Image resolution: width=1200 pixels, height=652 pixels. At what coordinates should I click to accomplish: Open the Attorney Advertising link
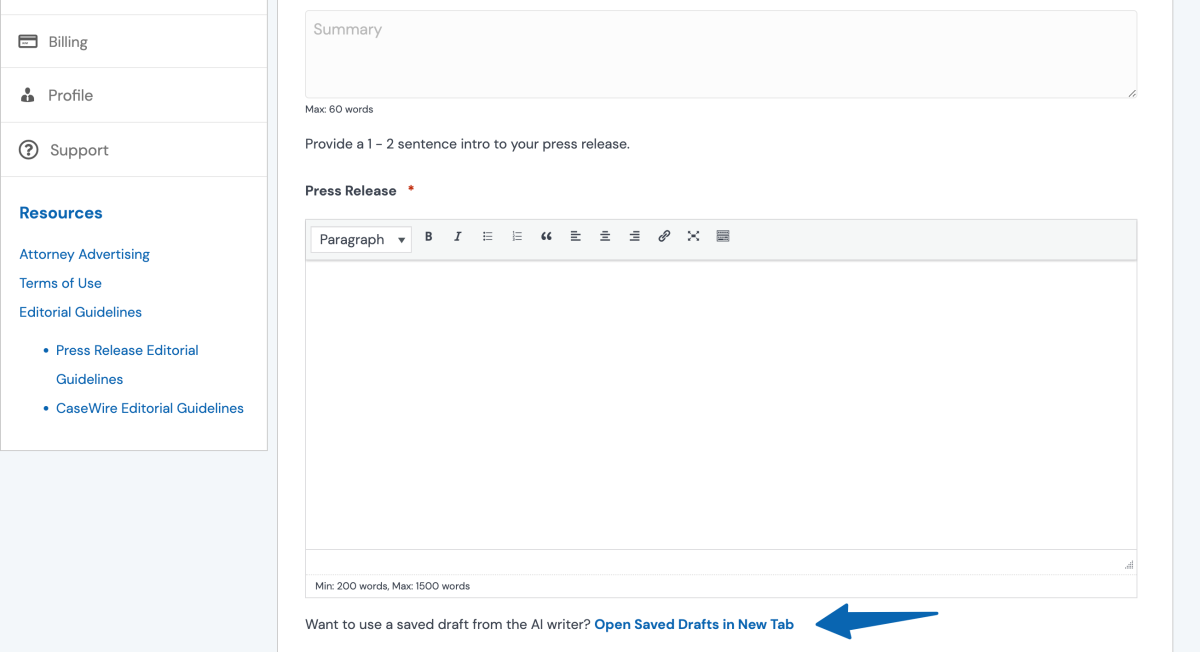click(x=84, y=254)
